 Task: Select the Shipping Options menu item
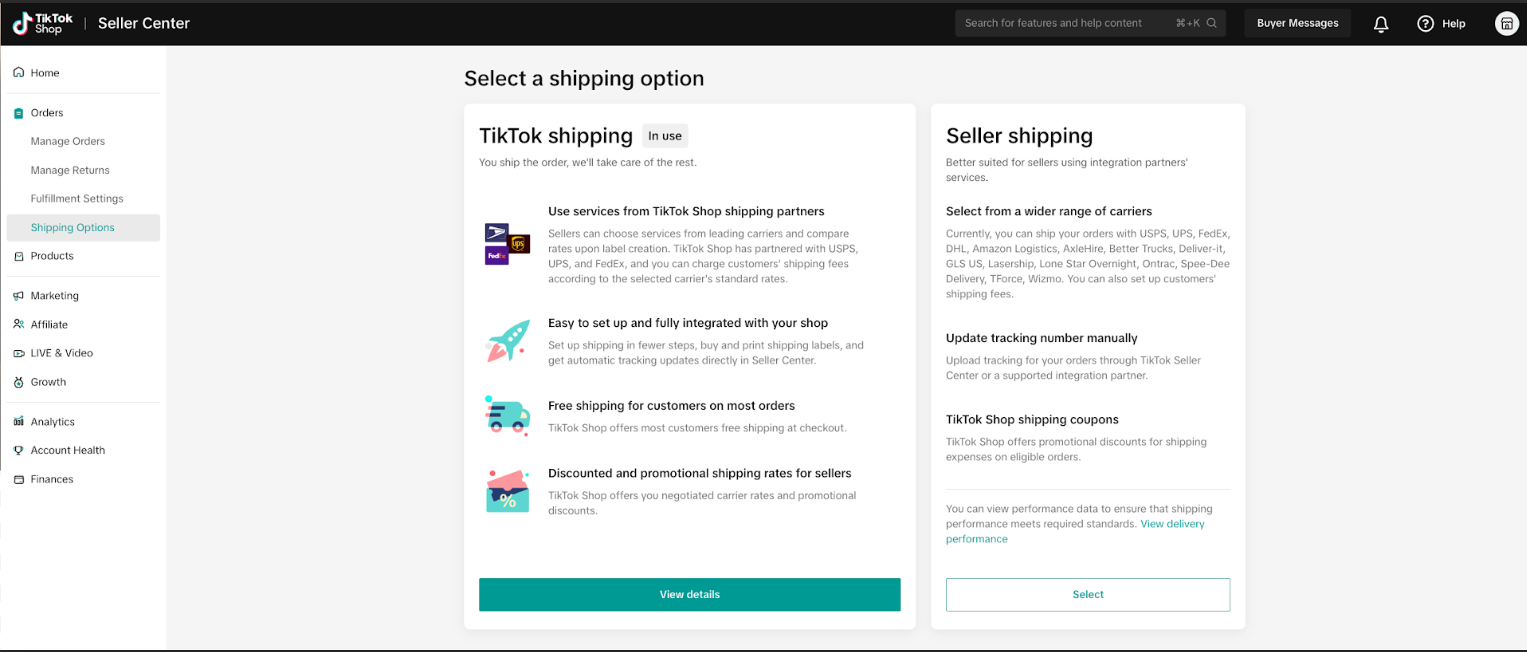[x=83, y=227]
